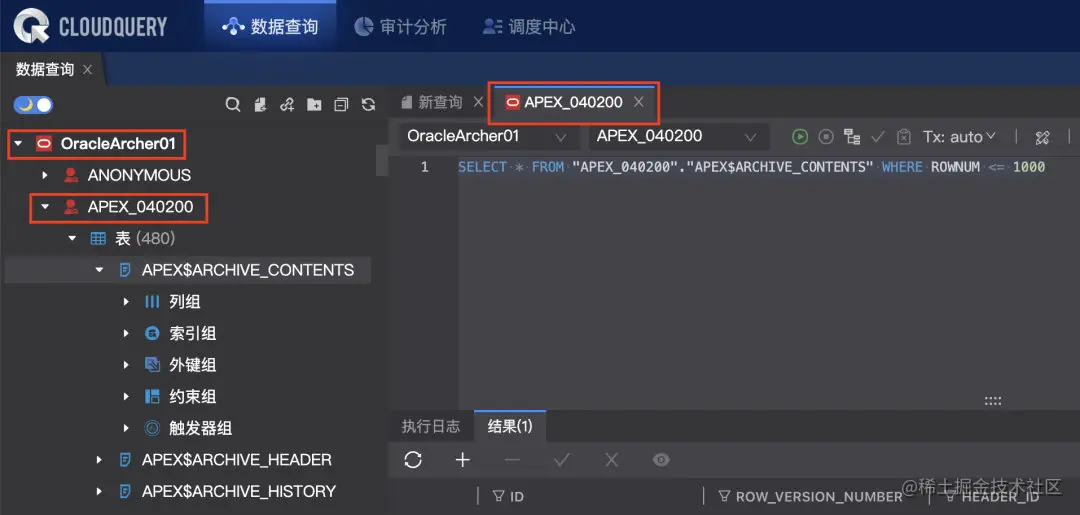The width and height of the screenshot is (1080, 515).
Task: Select the 结果(1) tab
Action: tap(510, 427)
